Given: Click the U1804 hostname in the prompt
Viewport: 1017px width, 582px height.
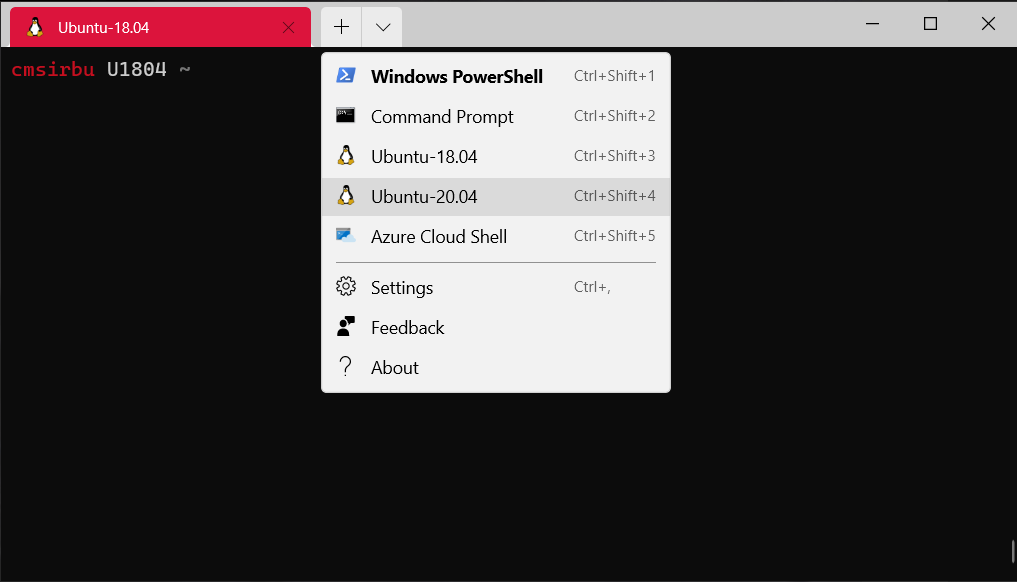Looking at the screenshot, I should (136, 69).
